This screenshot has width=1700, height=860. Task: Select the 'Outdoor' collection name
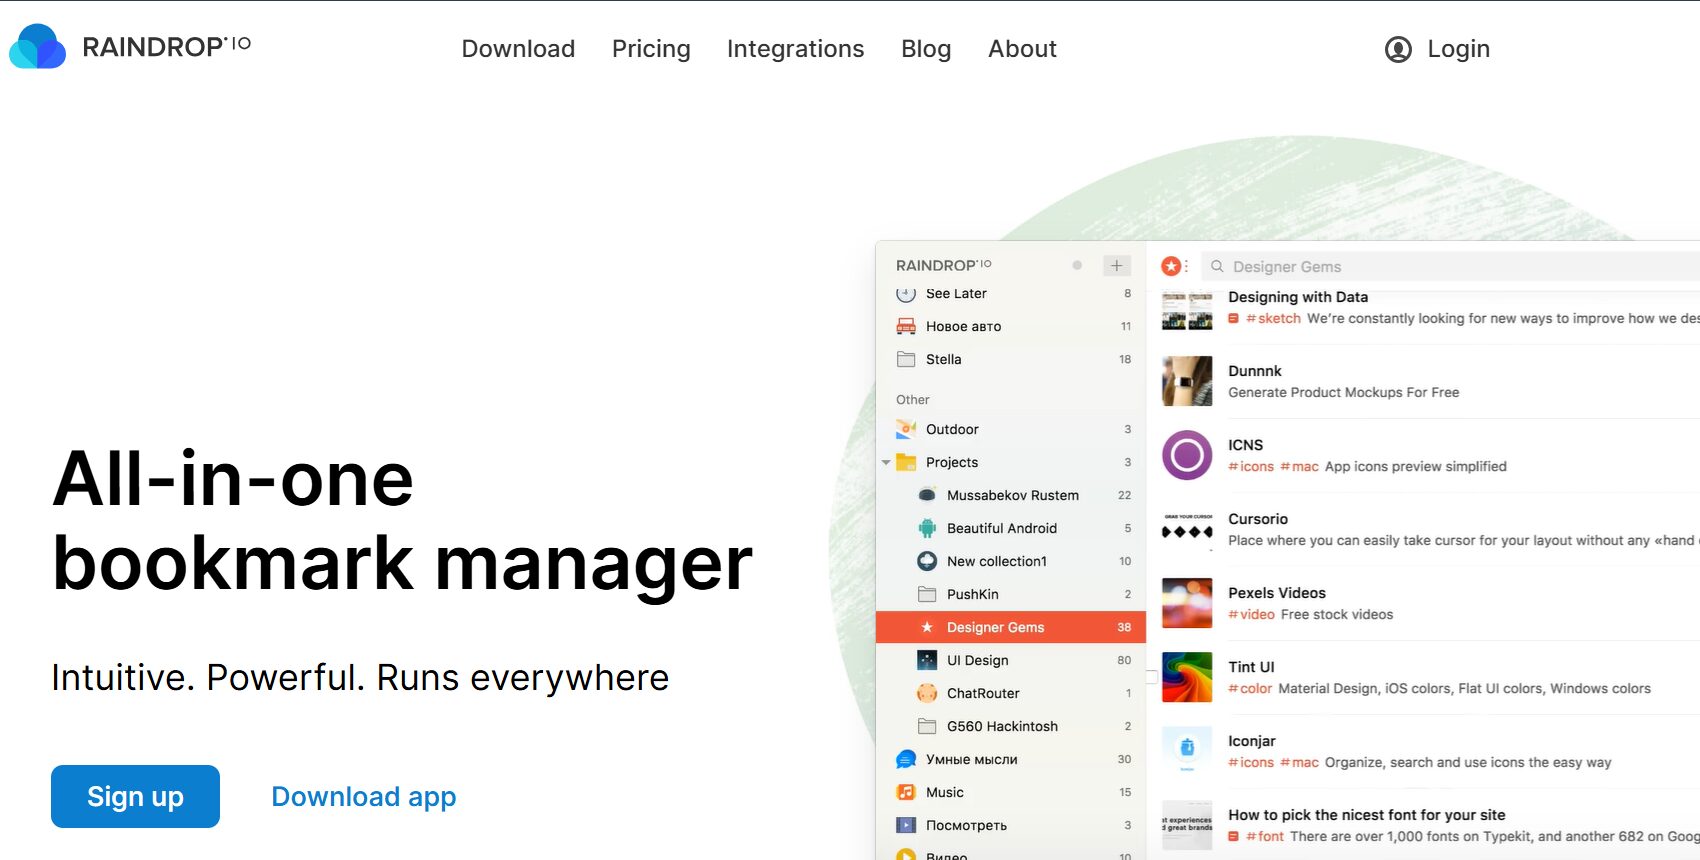point(952,429)
